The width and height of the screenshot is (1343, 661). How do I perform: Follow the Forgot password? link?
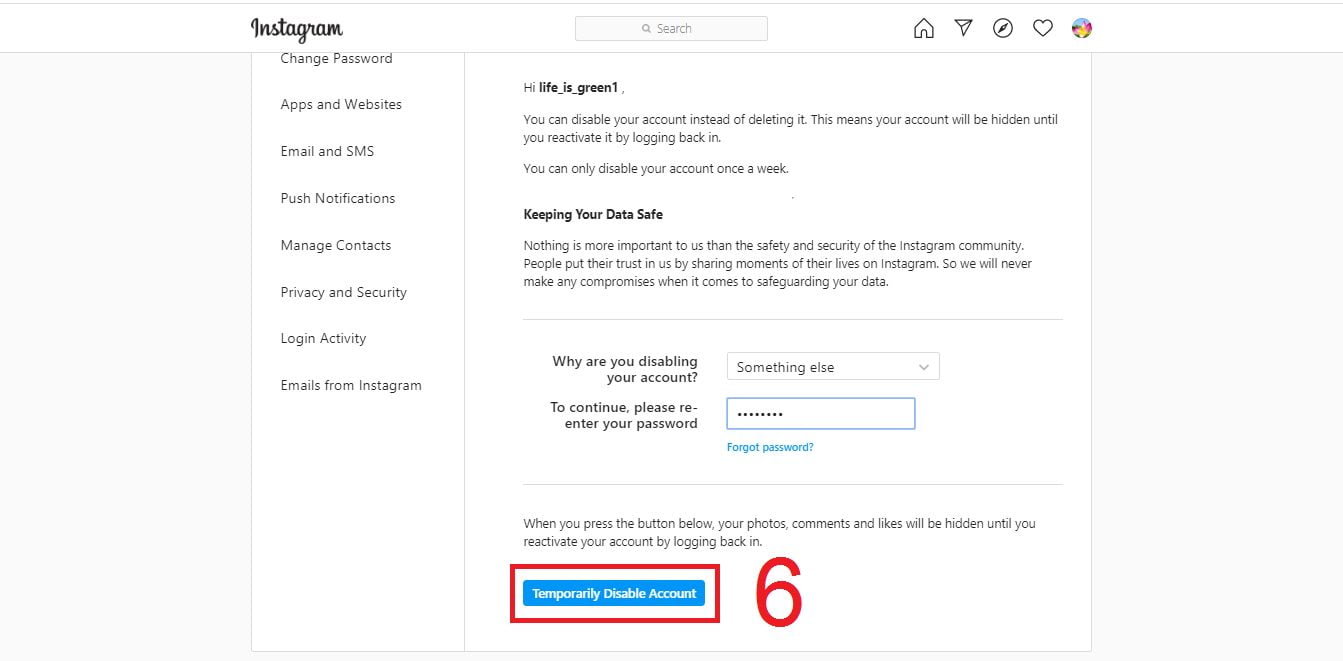[770, 447]
